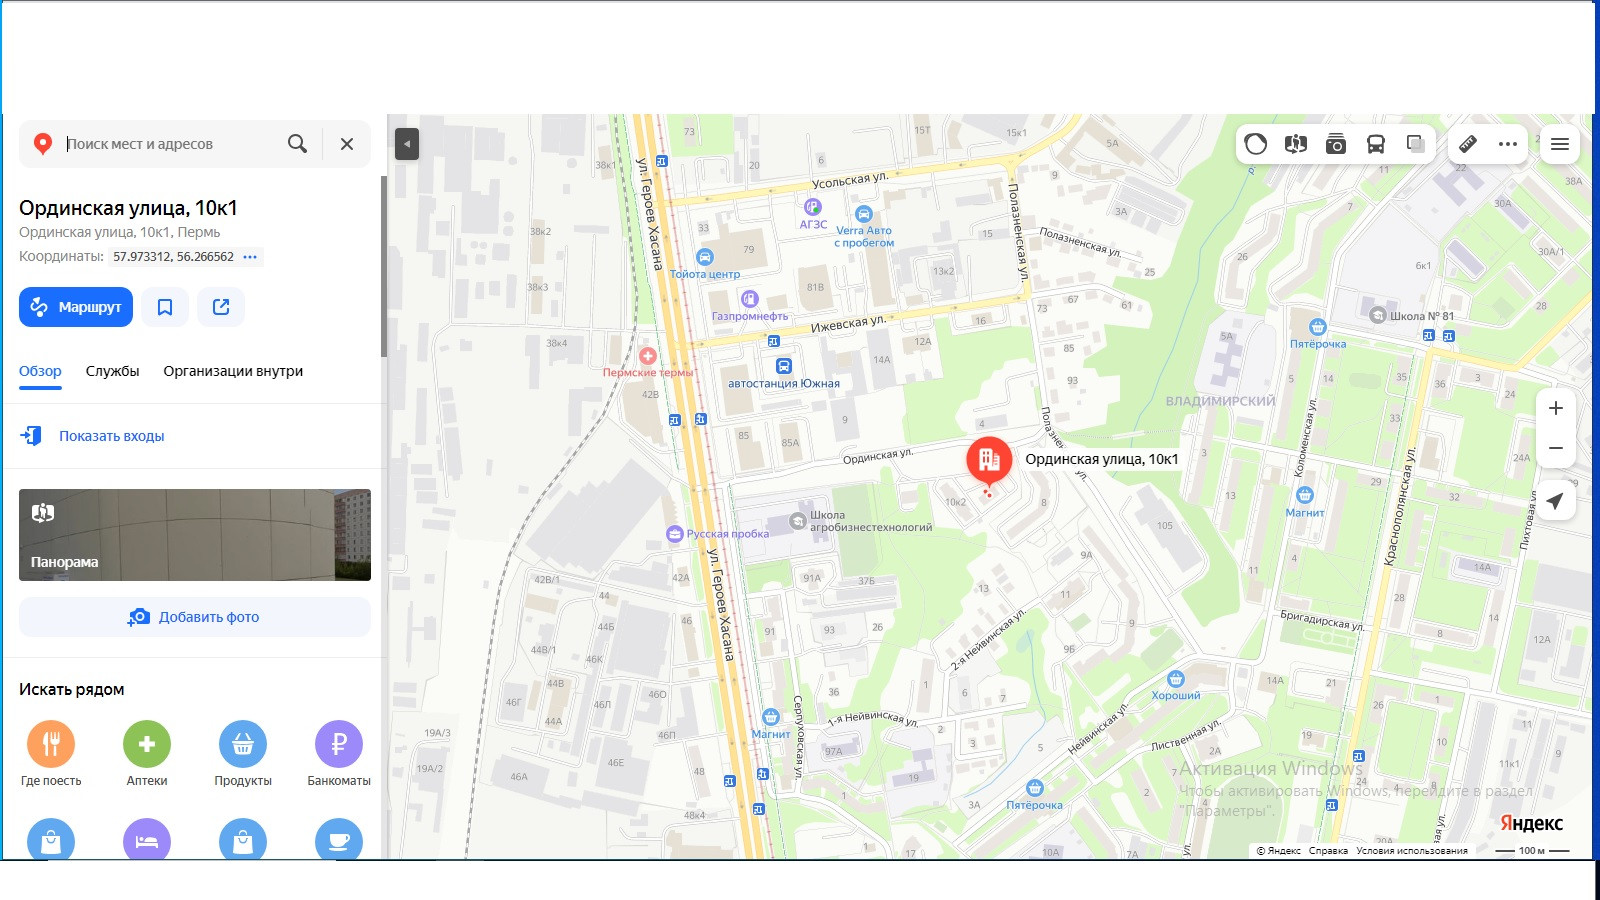Click the purple hotel bed icon
The image size is (1600, 900).
(147, 840)
